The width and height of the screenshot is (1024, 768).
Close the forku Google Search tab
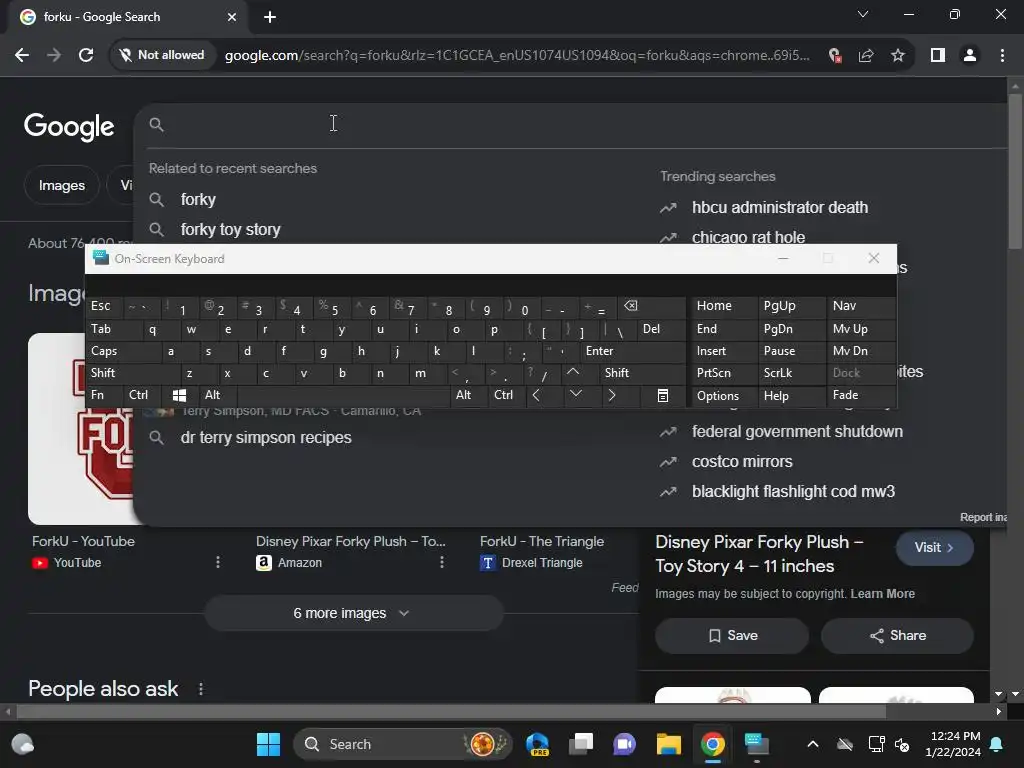[x=232, y=17]
